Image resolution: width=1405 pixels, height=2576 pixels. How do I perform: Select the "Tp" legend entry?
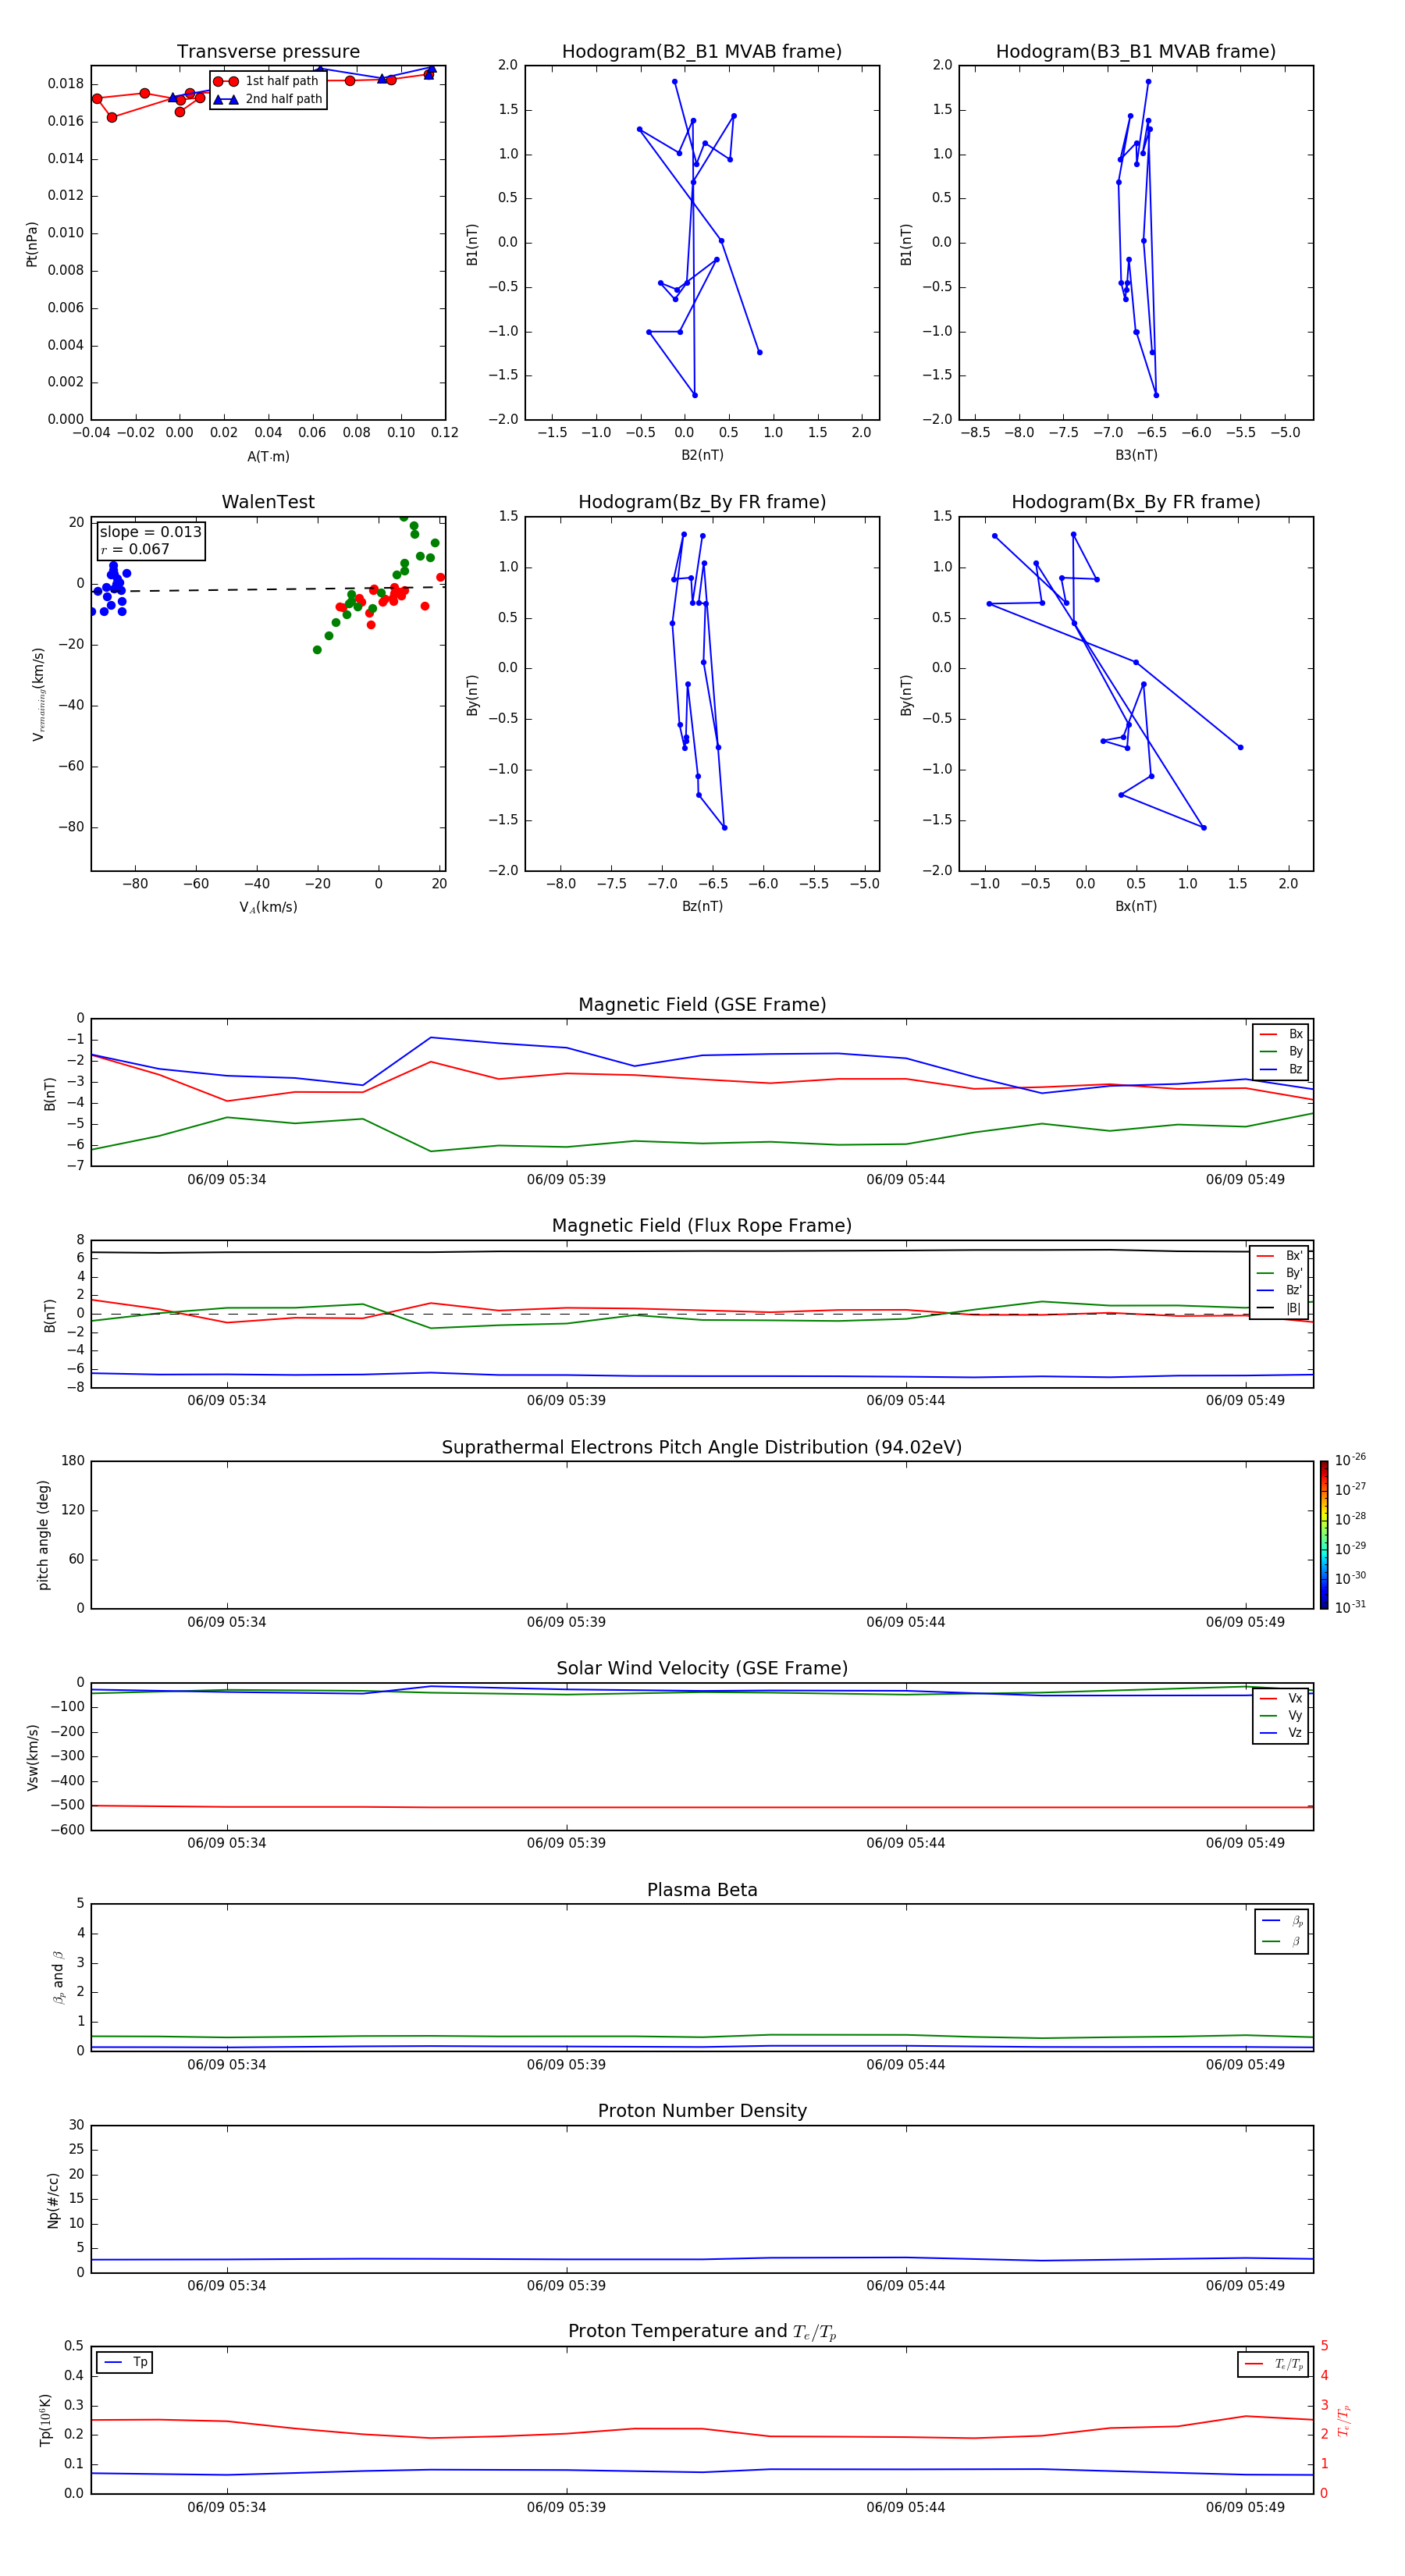click(x=126, y=2362)
